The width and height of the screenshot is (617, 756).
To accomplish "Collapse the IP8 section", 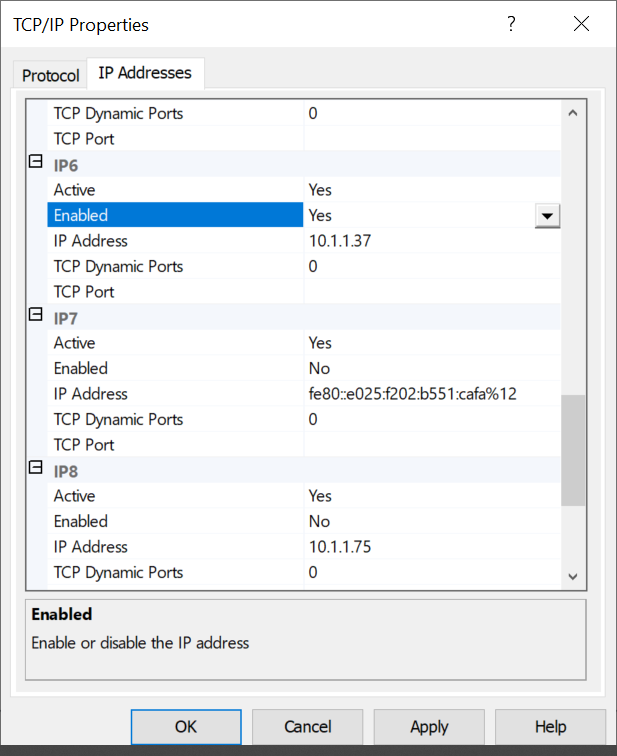I will [36, 469].
